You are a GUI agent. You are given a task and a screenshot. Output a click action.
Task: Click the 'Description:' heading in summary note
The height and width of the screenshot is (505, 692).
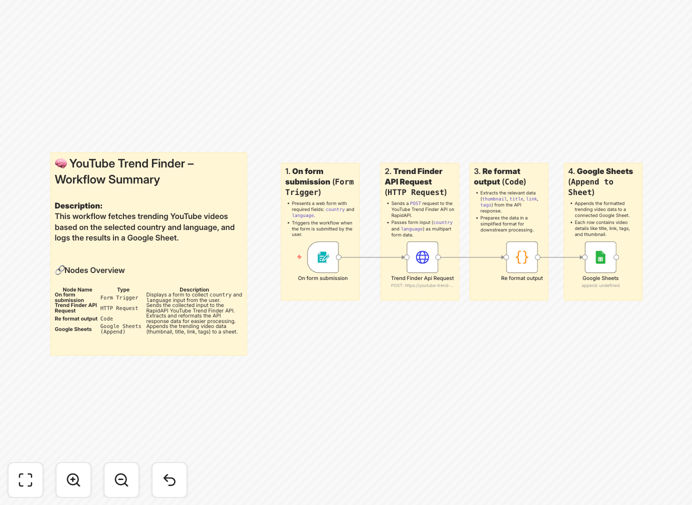79,206
